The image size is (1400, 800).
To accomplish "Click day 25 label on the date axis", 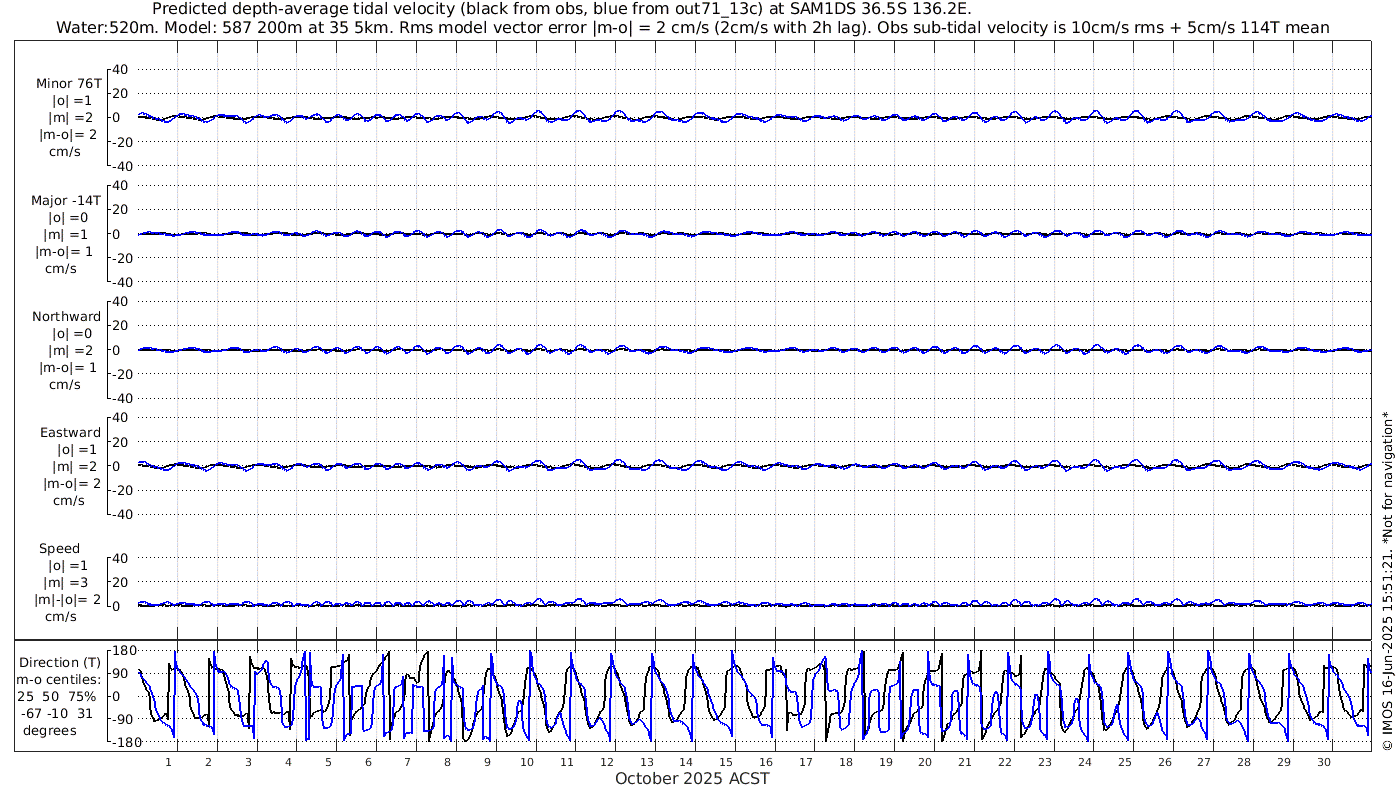I will click(1124, 762).
